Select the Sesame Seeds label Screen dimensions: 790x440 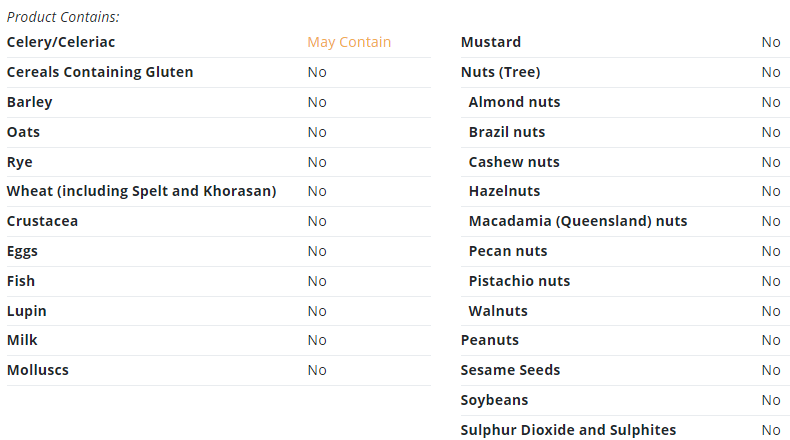(510, 370)
